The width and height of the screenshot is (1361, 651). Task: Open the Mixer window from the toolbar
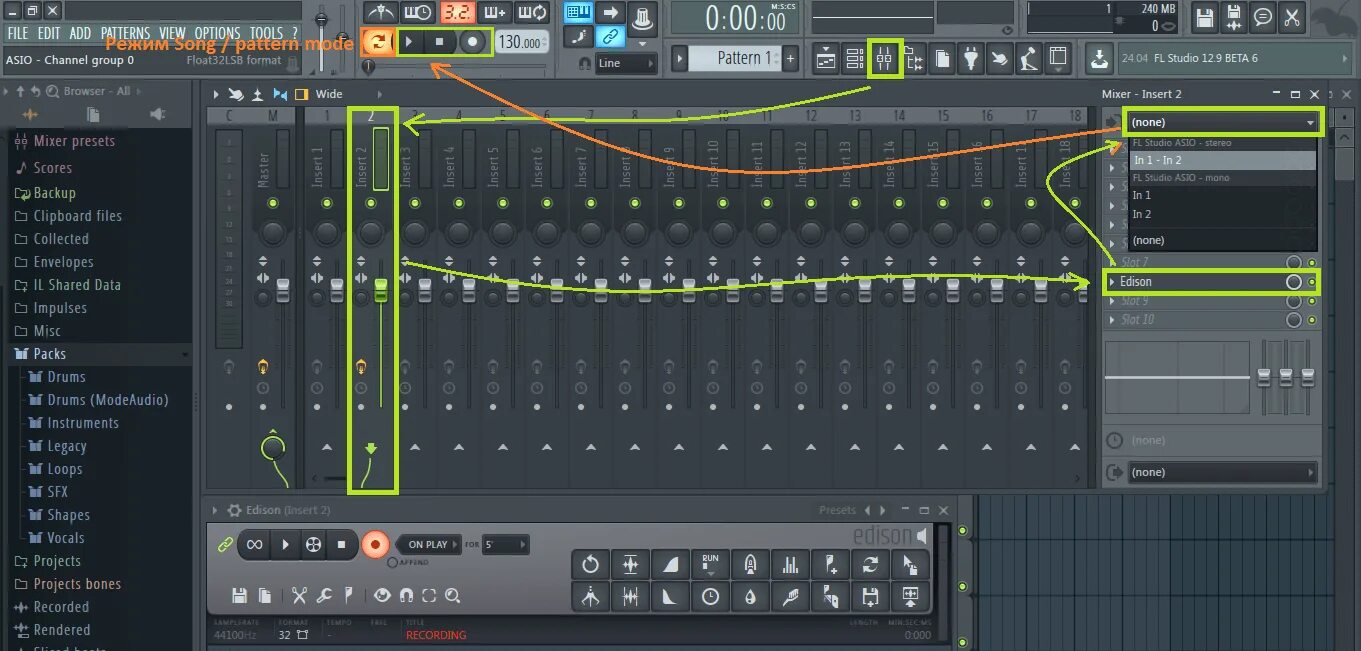(x=884, y=58)
